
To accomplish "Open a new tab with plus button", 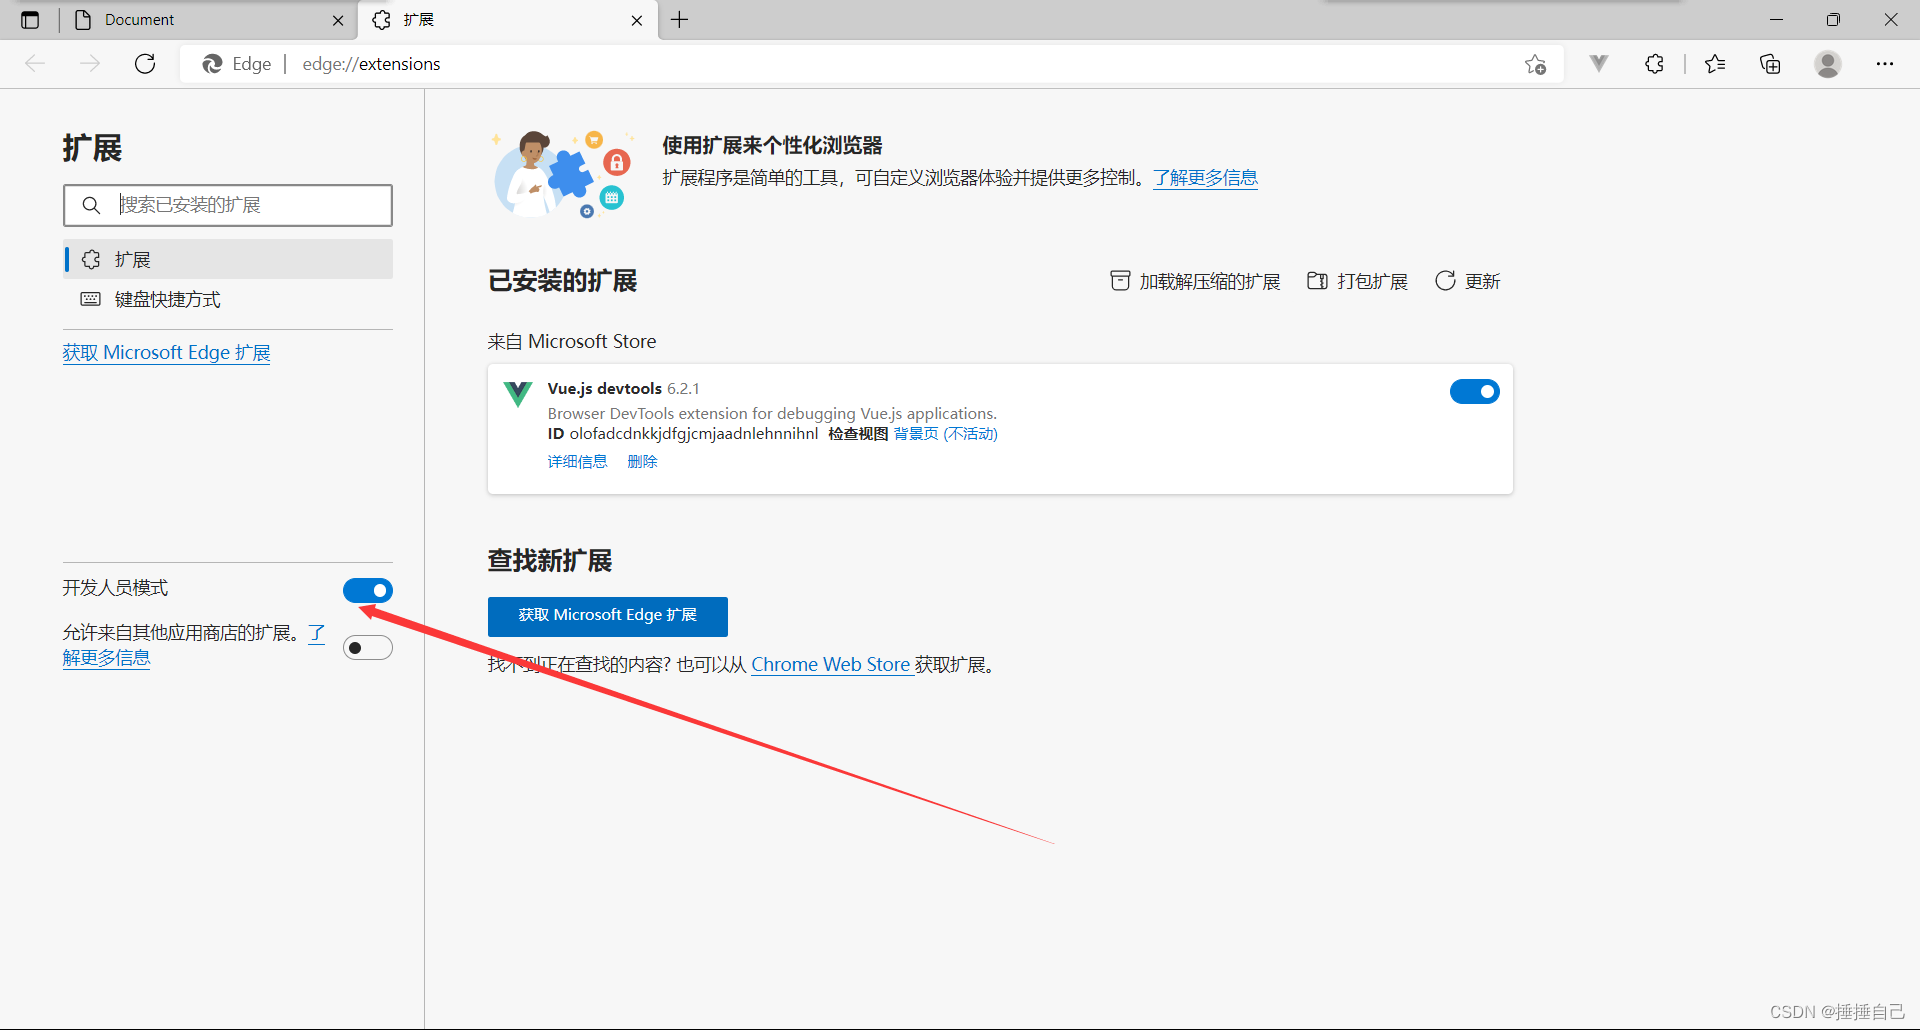I will click(x=680, y=20).
